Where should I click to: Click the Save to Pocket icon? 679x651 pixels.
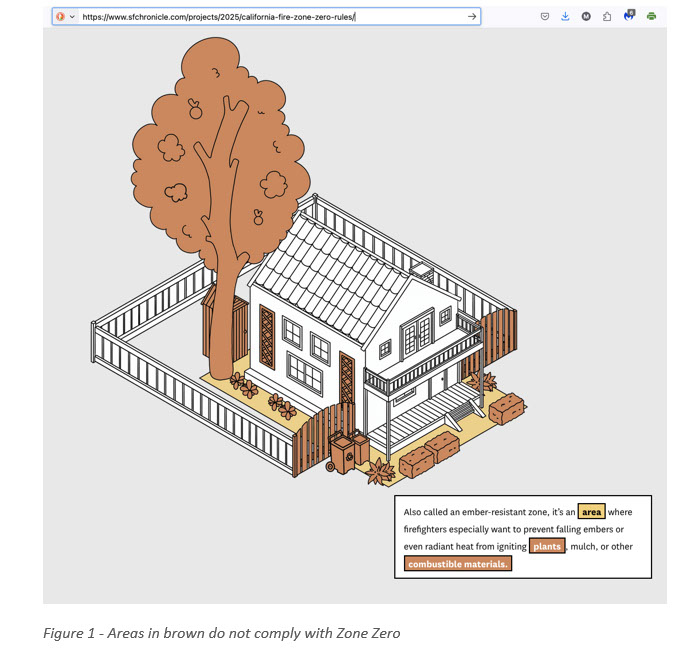[545, 17]
